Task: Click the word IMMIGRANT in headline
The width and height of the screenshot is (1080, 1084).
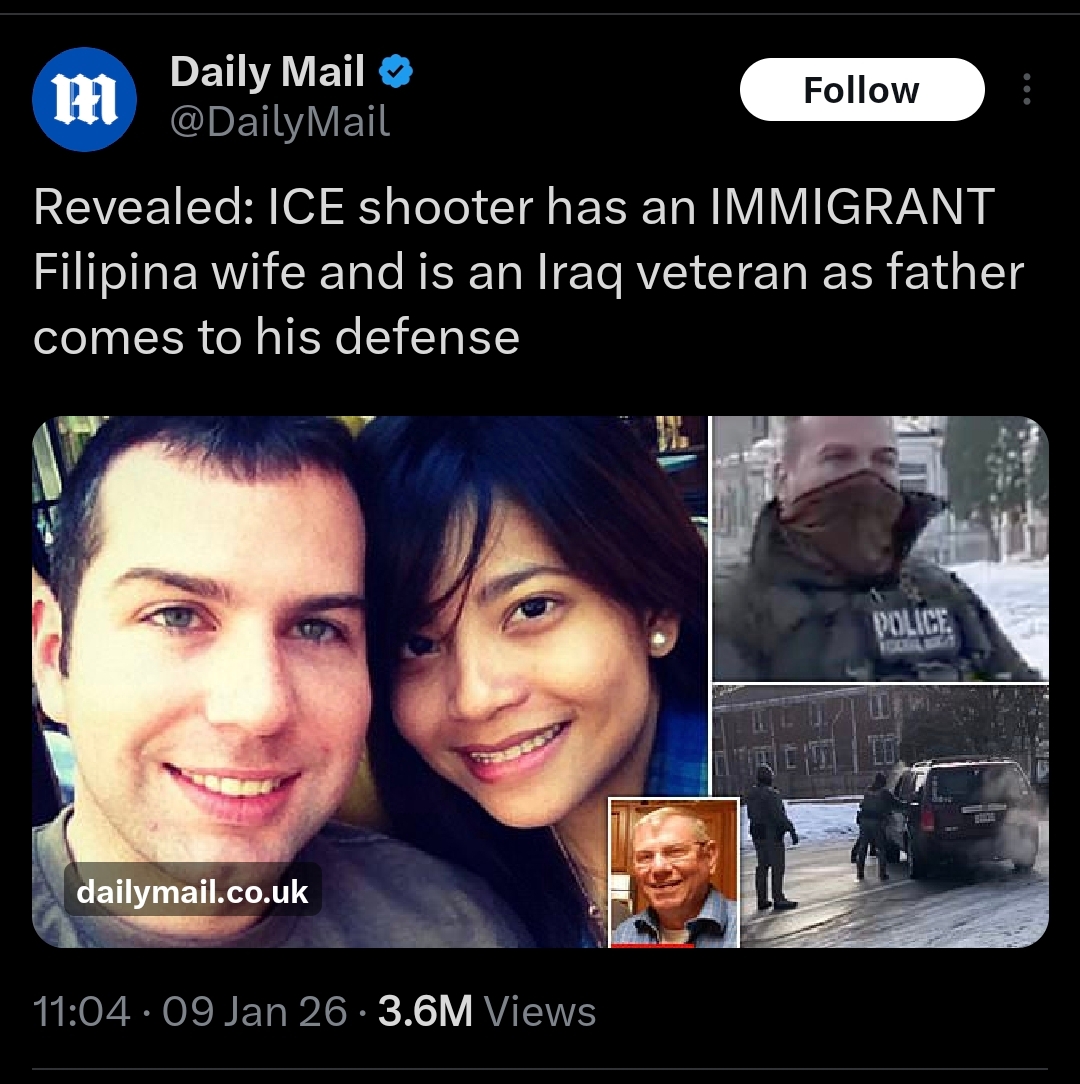Action: (853, 207)
